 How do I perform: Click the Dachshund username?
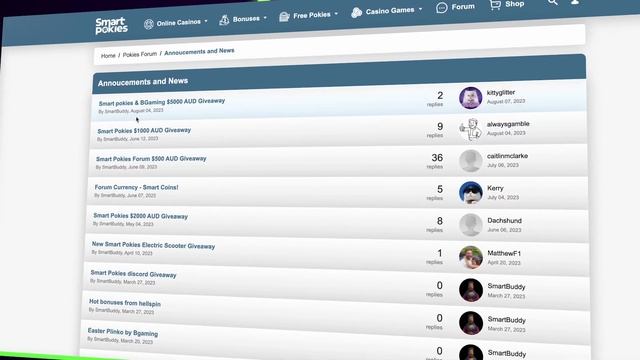pos(504,220)
